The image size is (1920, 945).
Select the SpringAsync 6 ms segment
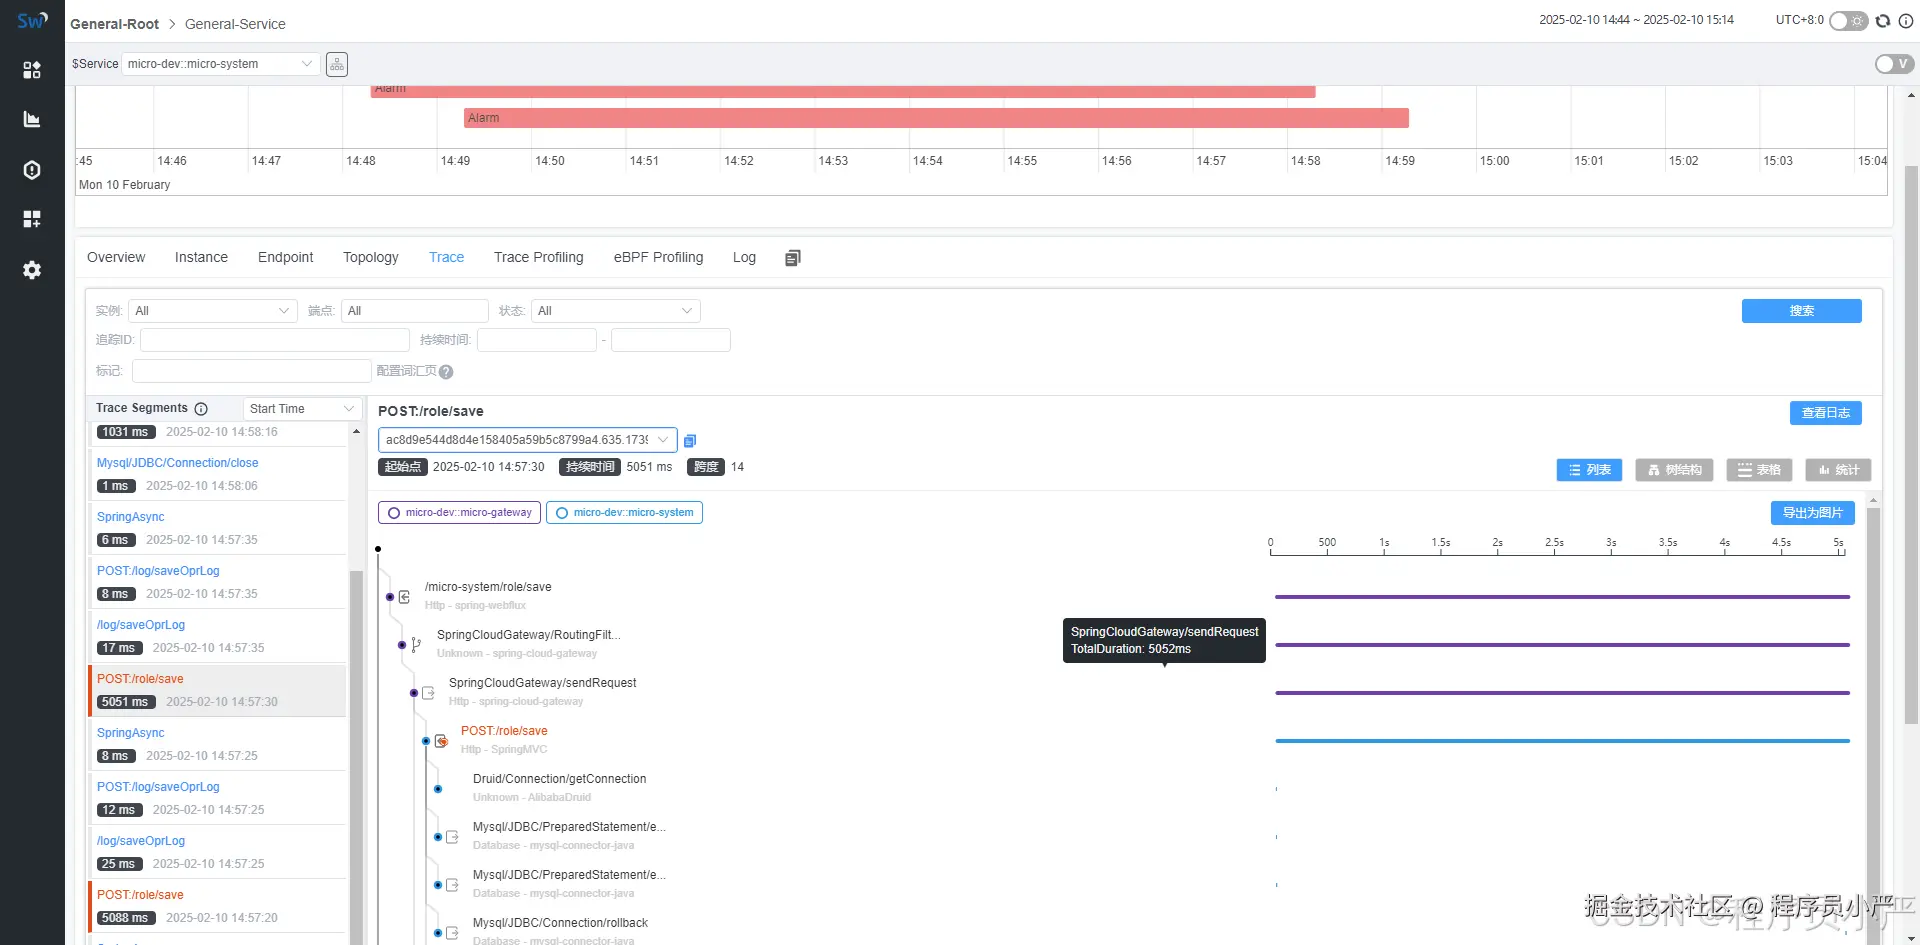[219, 528]
